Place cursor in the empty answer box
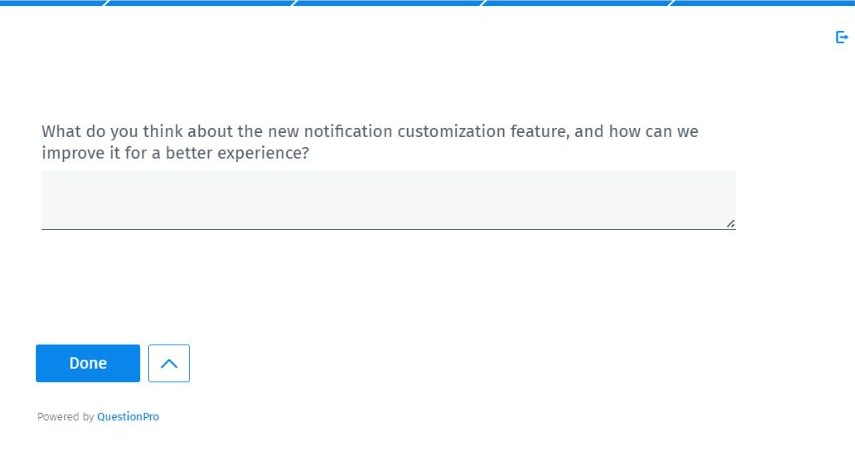This screenshot has width=855, height=453. point(389,200)
